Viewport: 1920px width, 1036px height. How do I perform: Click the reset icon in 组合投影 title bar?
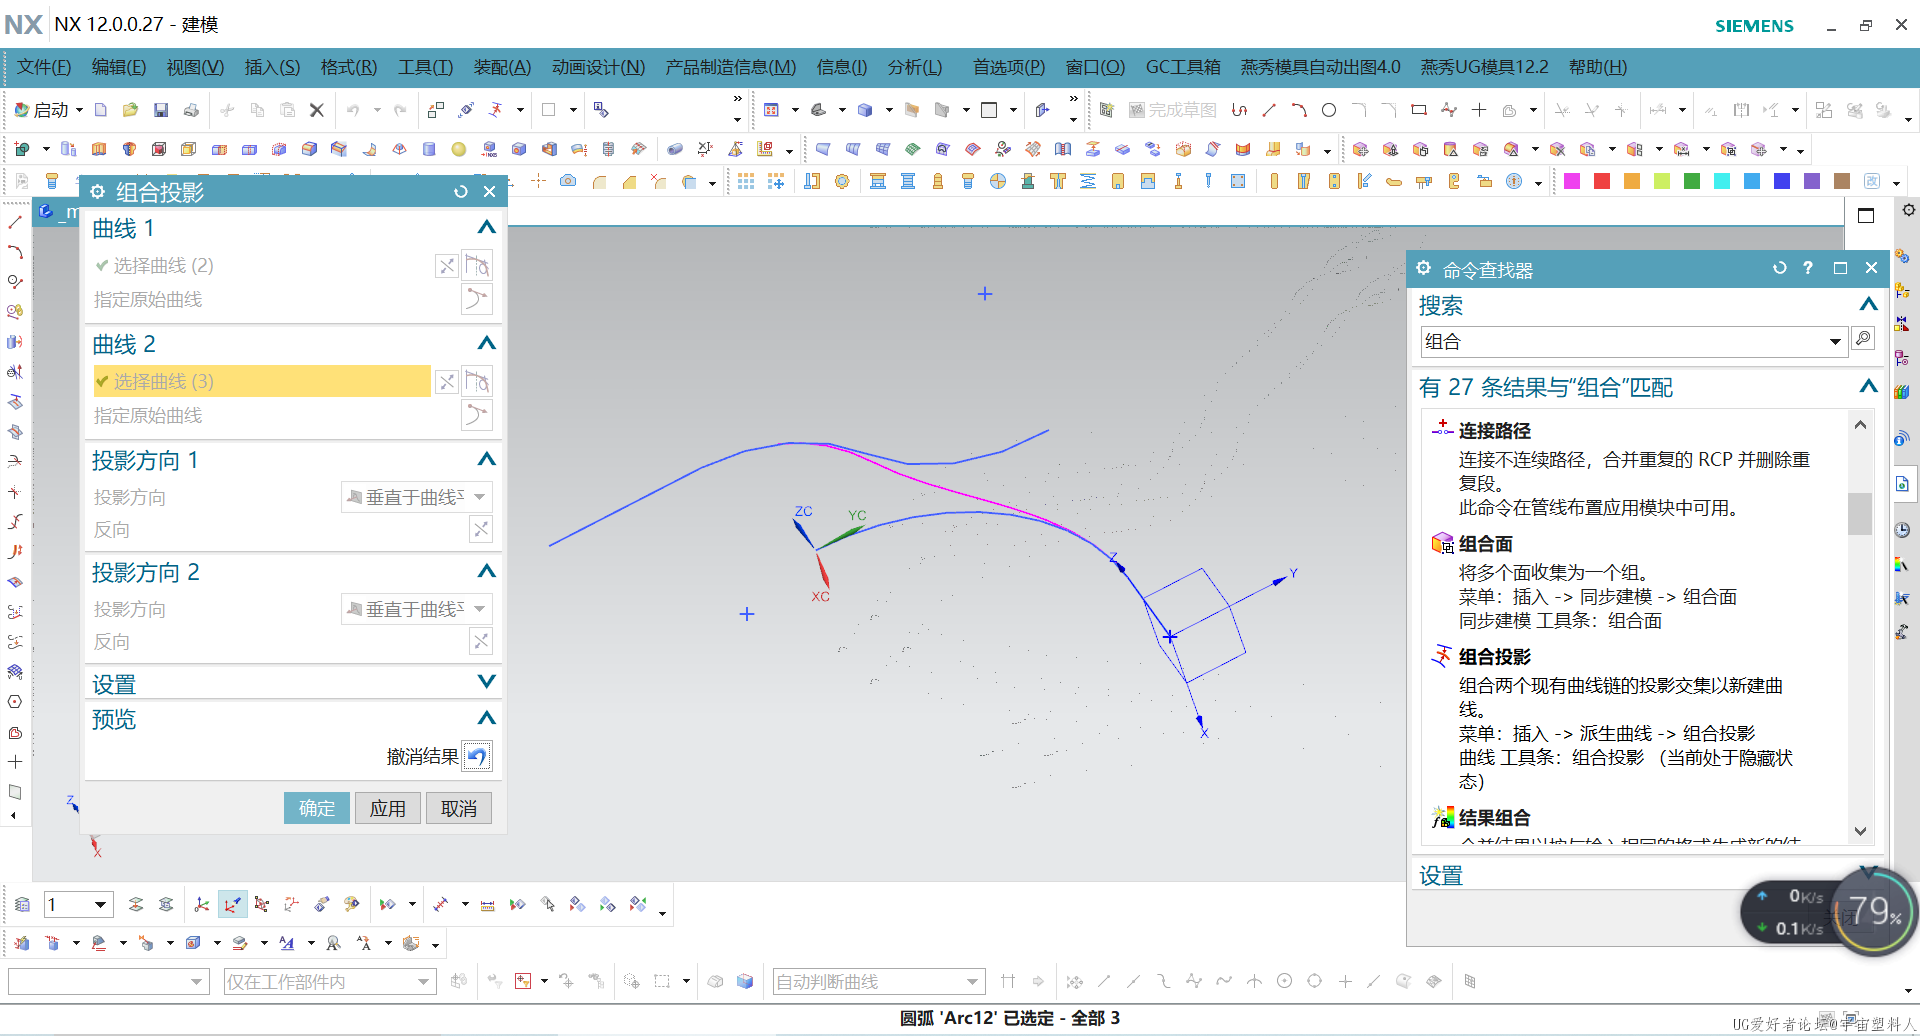[460, 191]
